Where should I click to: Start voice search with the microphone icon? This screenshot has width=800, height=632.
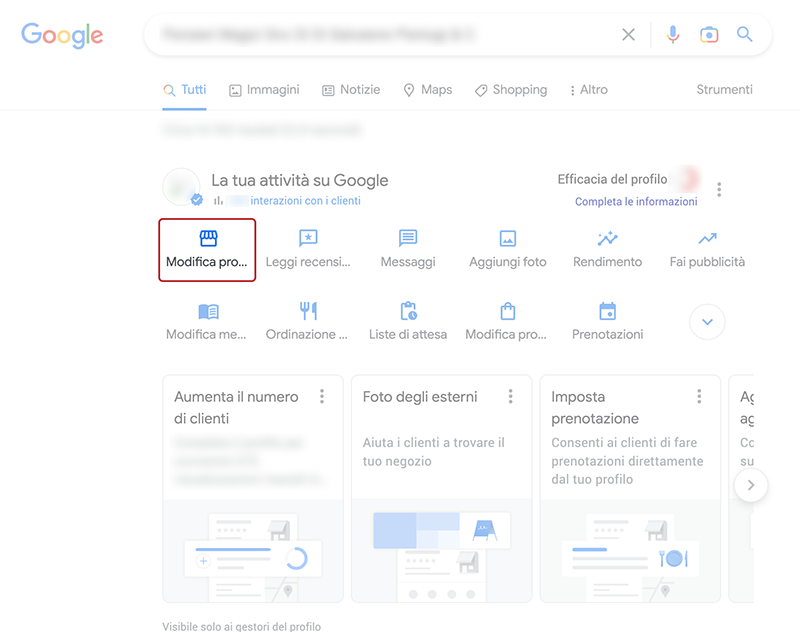pyautogui.click(x=673, y=35)
